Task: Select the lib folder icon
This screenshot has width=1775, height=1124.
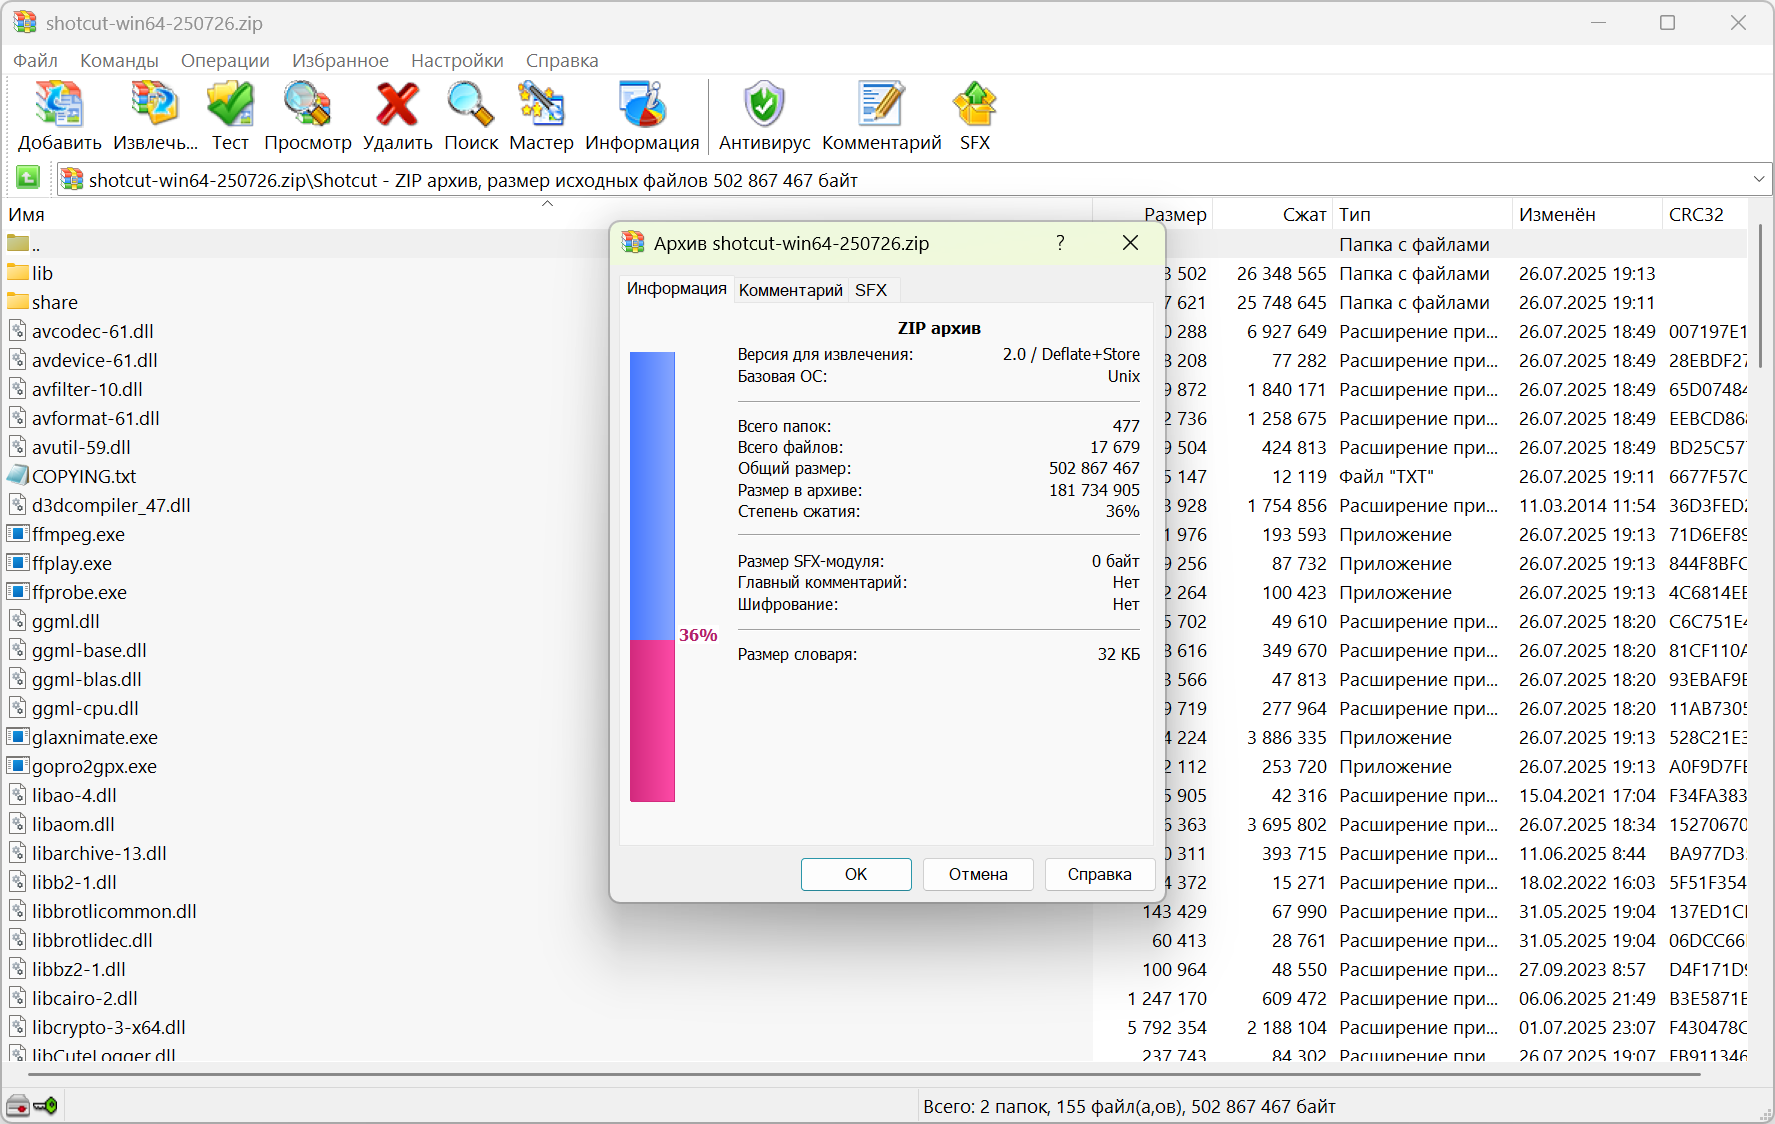Action: pos(18,272)
